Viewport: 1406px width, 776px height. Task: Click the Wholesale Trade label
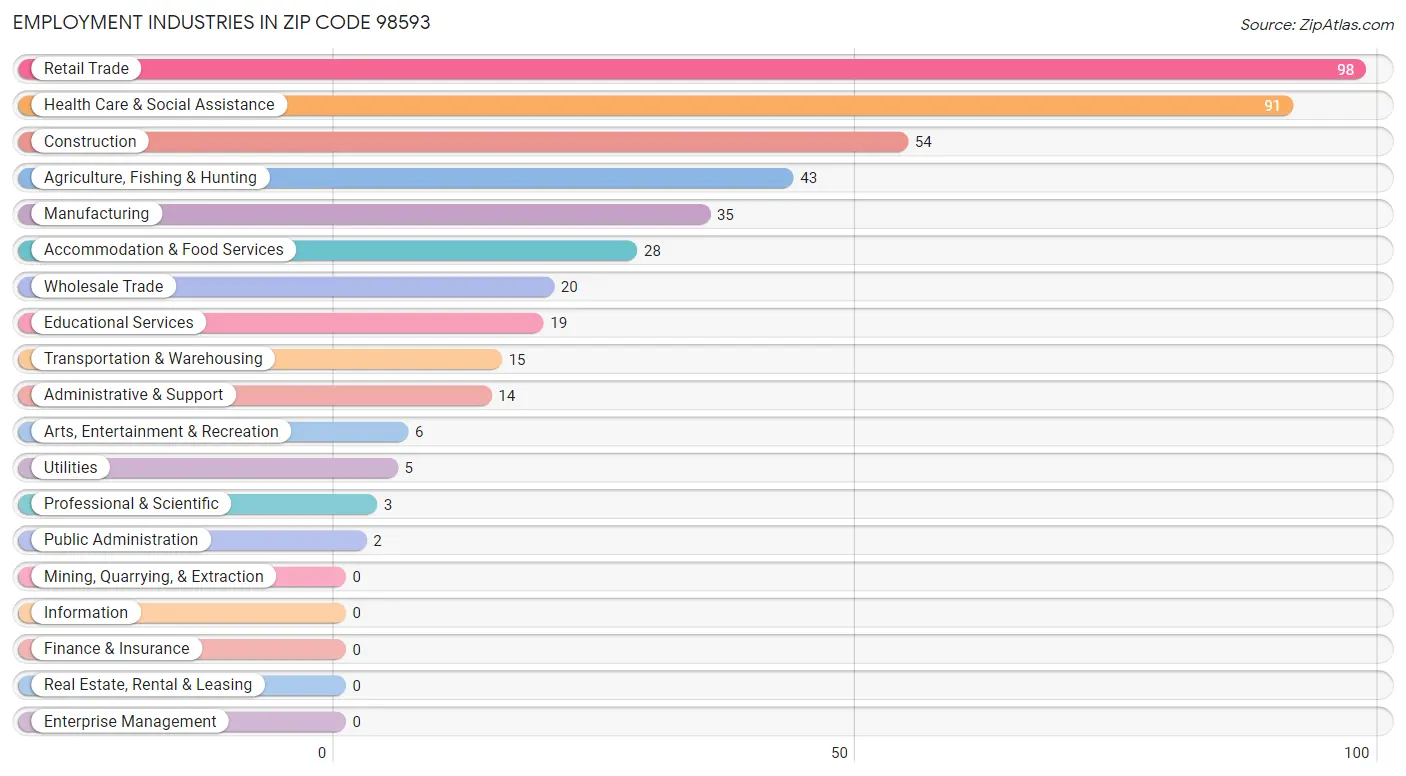(x=103, y=286)
